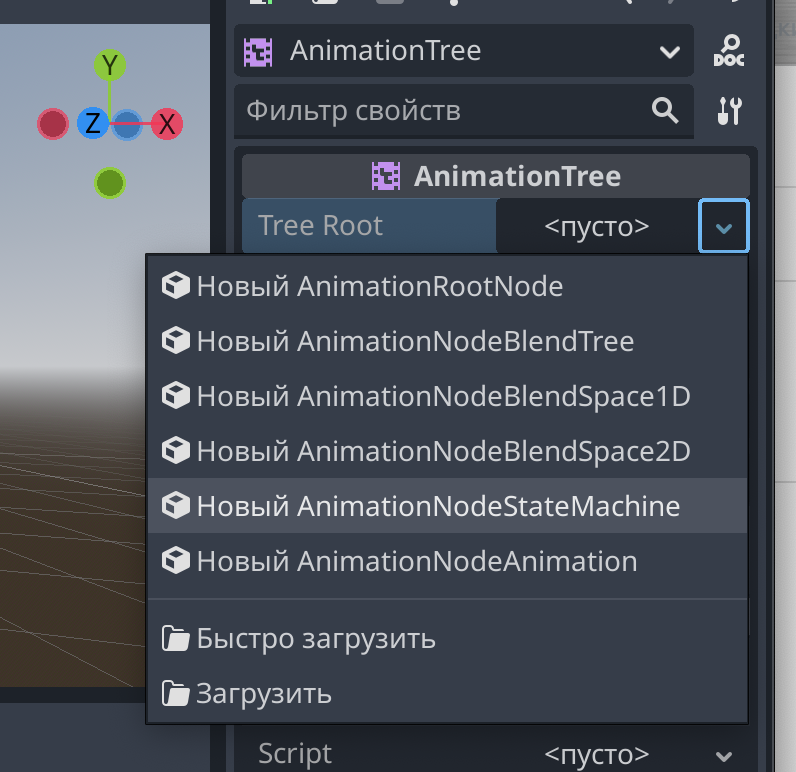Choose Новый AnimationNodeBlendSpace1D
This screenshot has width=796, height=772.
pyautogui.click(x=447, y=396)
